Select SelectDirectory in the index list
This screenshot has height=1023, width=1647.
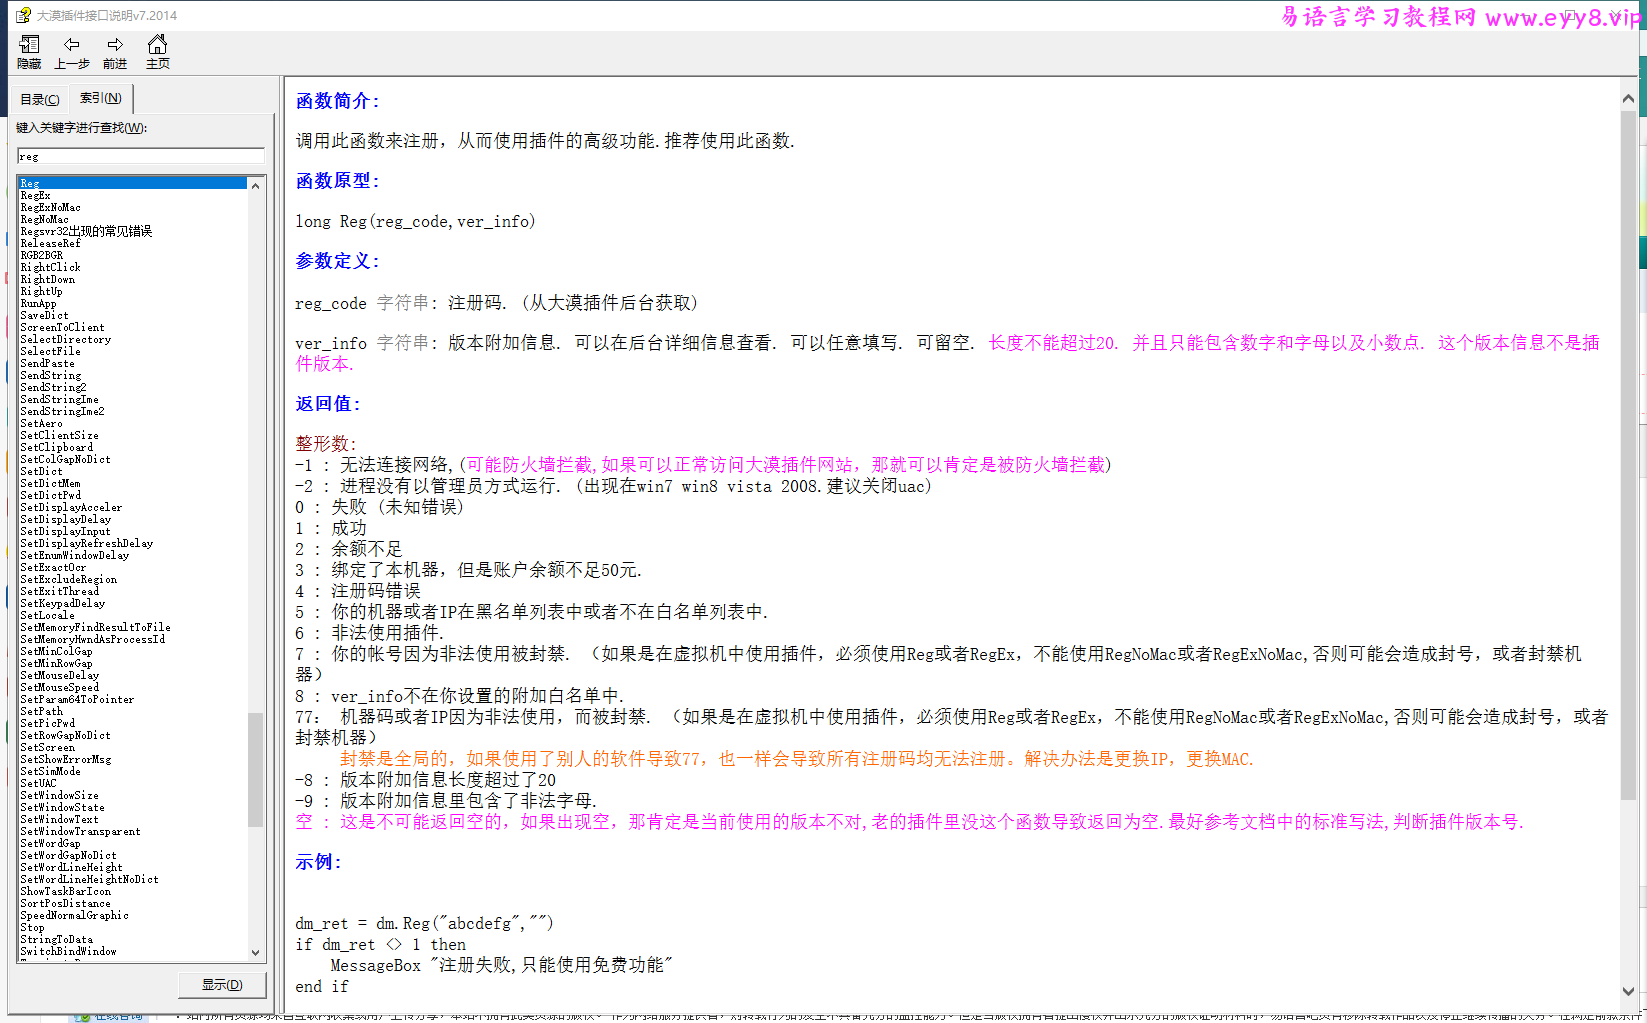[65, 339]
